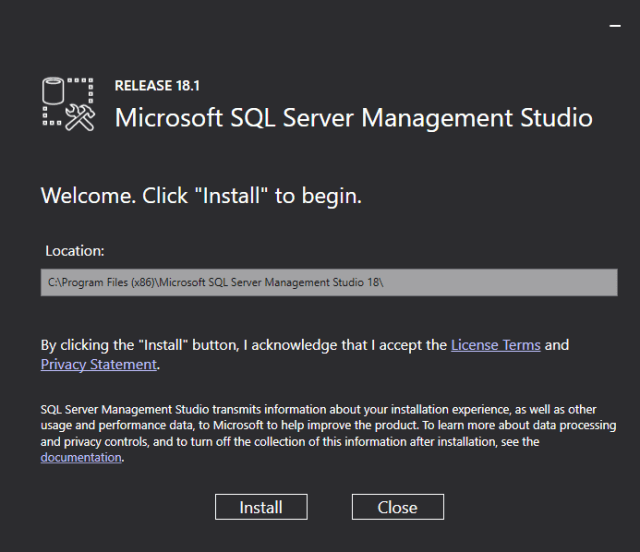The width and height of the screenshot is (640, 552).
Task: Follow the documentation link
Action: point(81,458)
